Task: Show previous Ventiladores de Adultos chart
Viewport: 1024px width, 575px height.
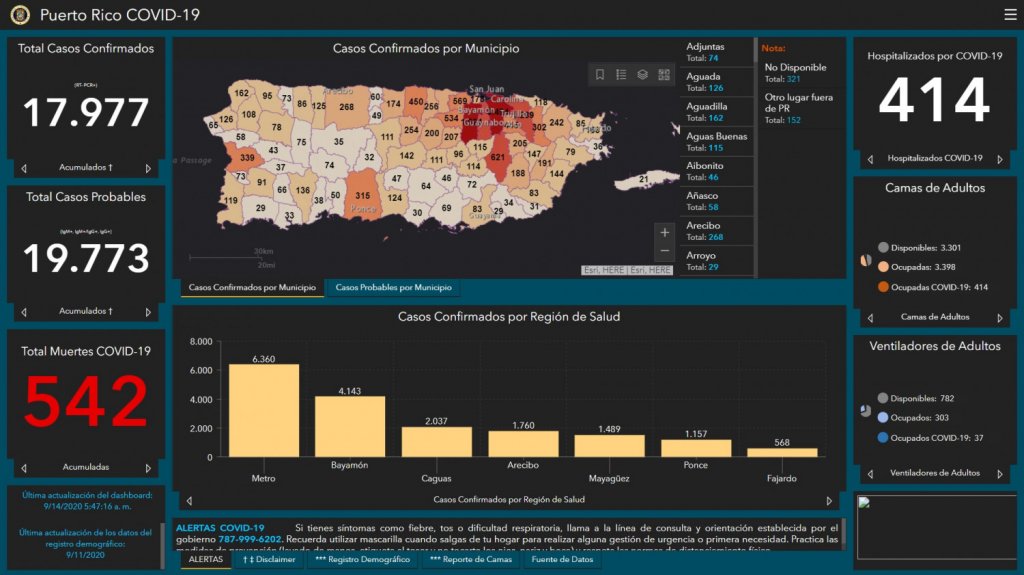Action: click(x=869, y=474)
